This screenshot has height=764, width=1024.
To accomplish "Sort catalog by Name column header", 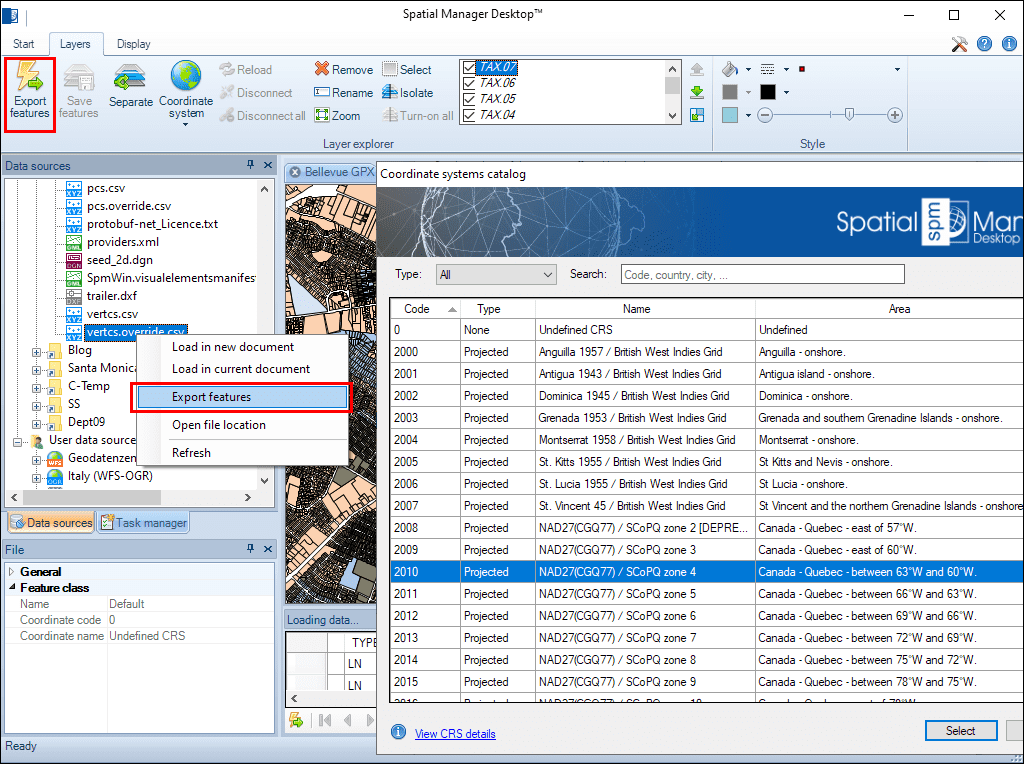I will [x=645, y=309].
